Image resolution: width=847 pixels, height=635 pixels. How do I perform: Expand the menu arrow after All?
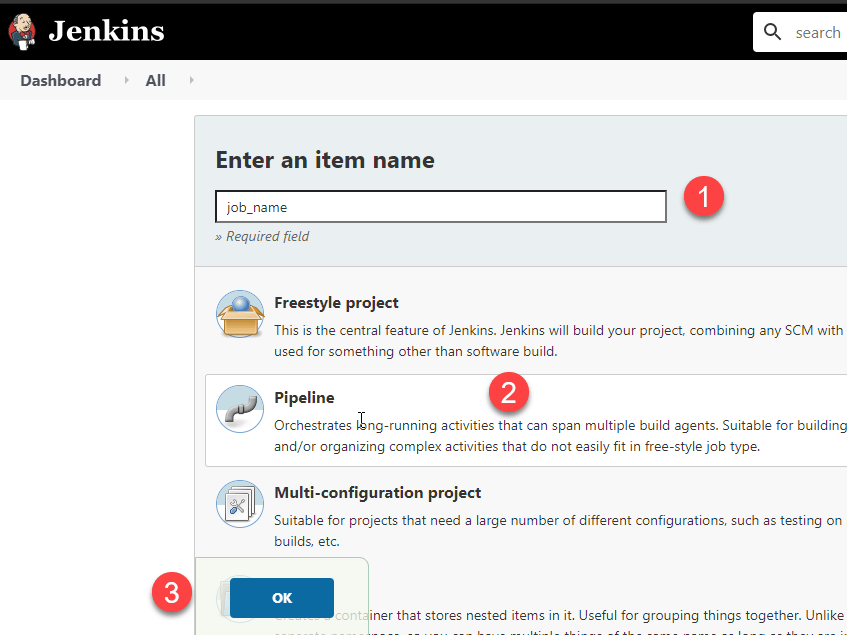pyautogui.click(x=191, y=80)
